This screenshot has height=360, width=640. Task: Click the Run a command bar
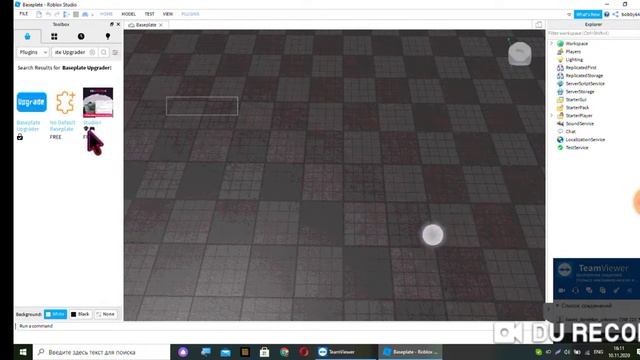(253, 326)
